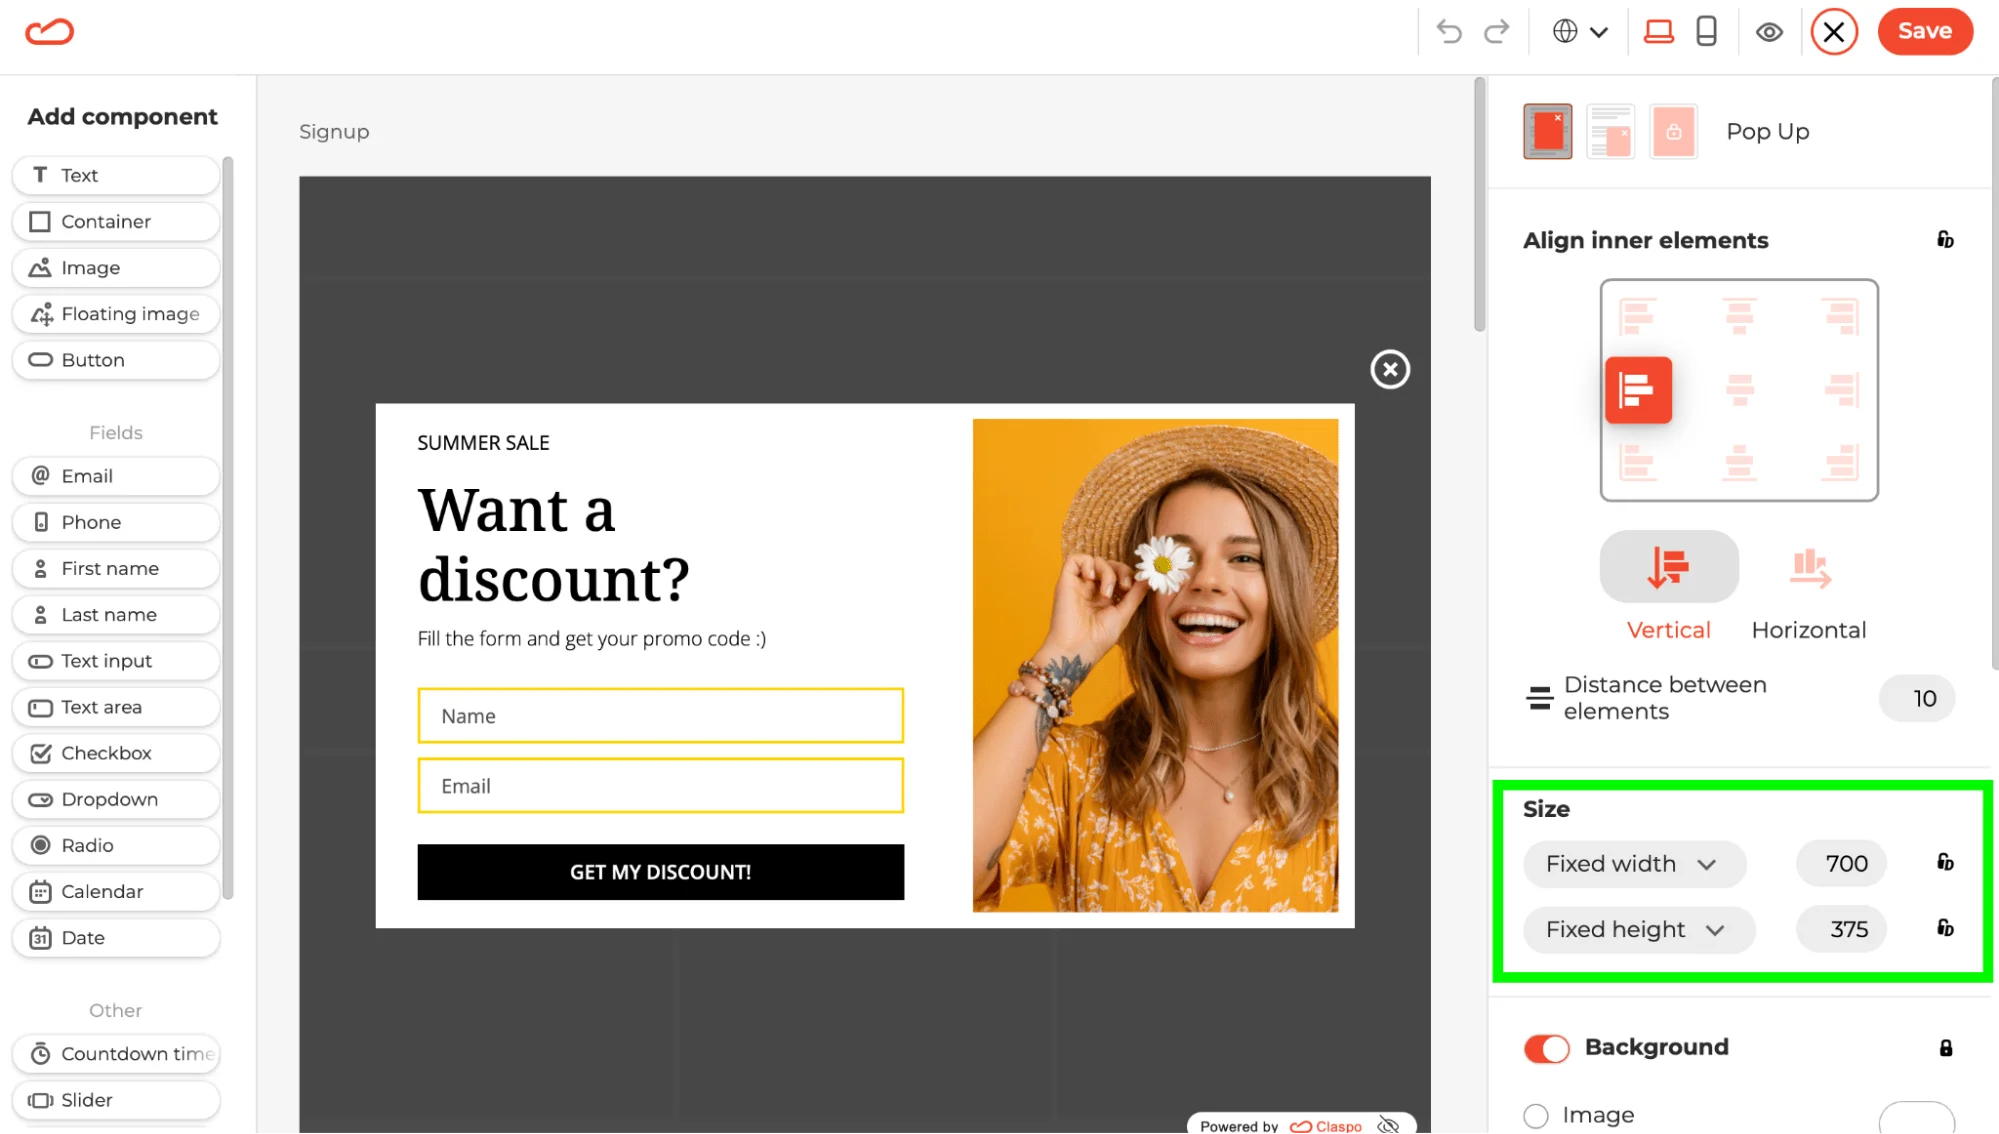Undo the last change
The image size is (1999, 1134).
[x=1449, y=31]
